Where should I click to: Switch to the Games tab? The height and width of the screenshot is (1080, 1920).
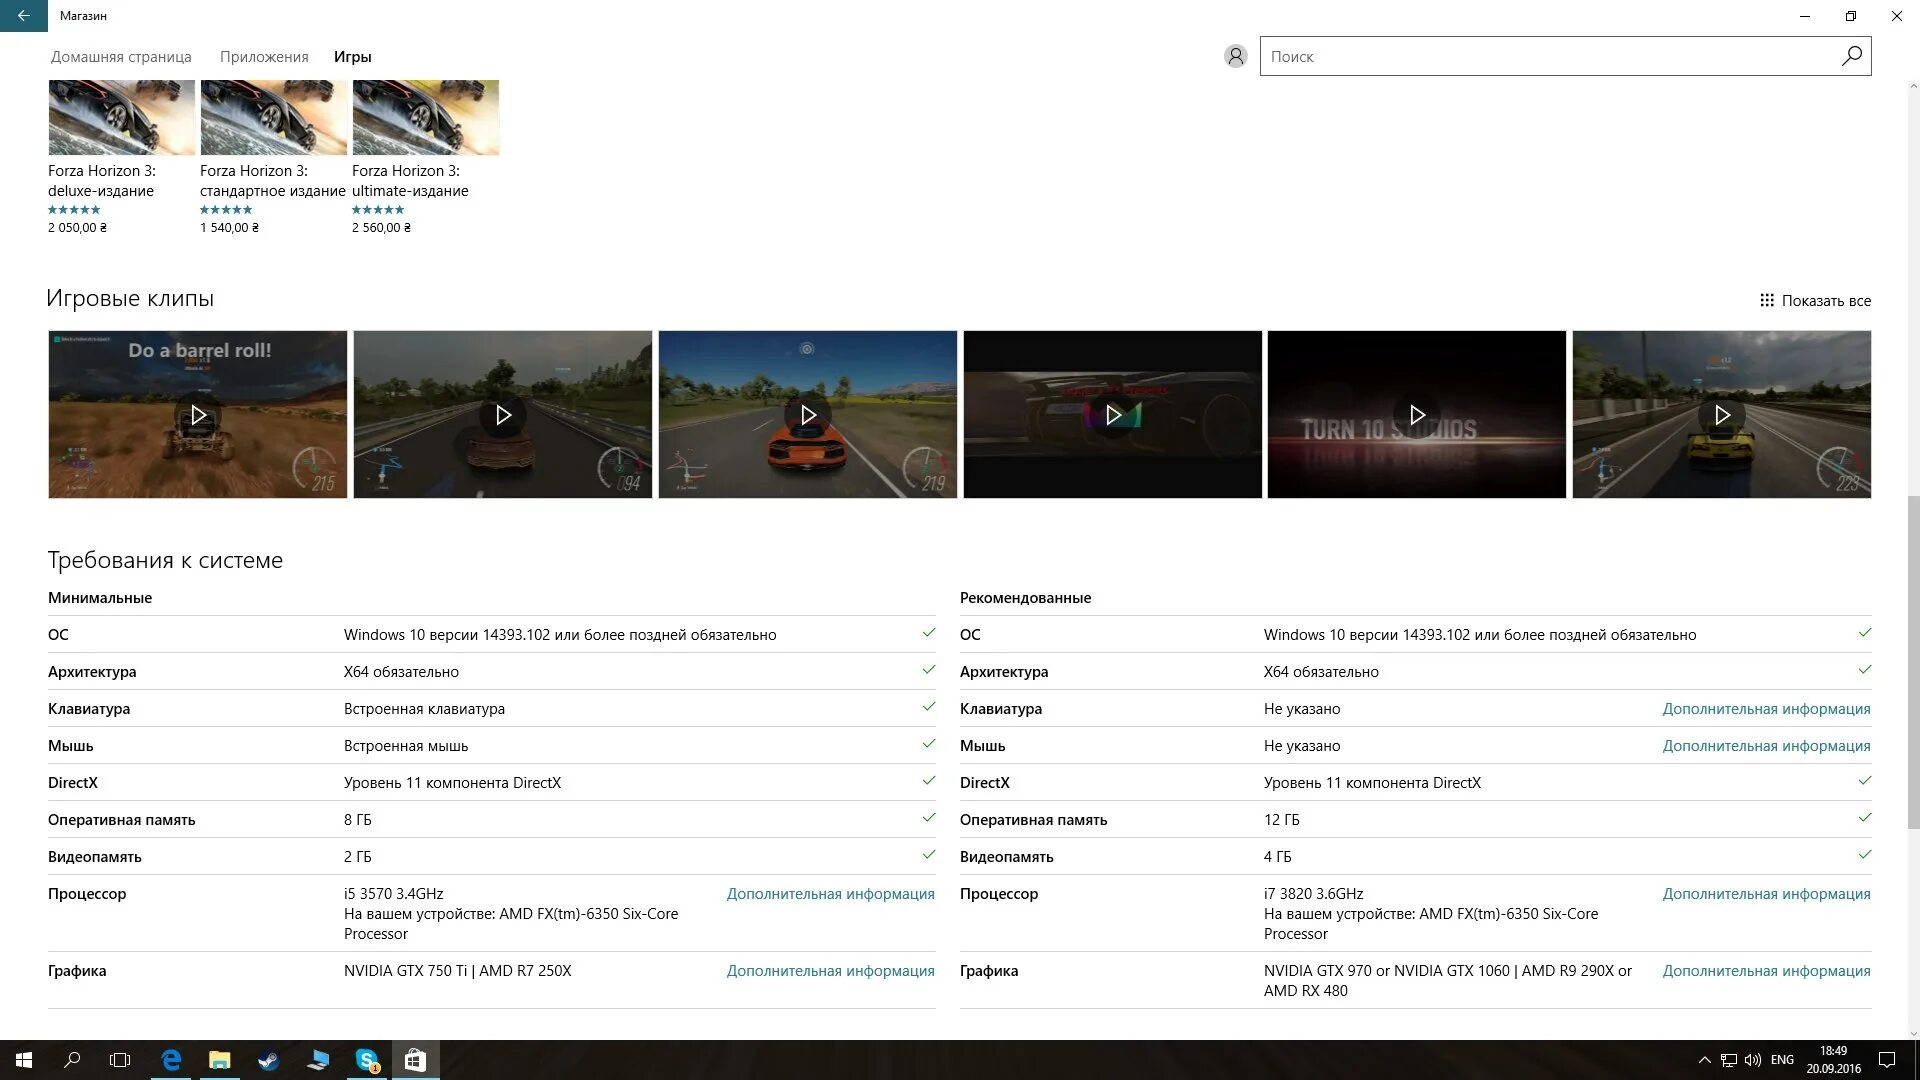click(x=352, y=57)
